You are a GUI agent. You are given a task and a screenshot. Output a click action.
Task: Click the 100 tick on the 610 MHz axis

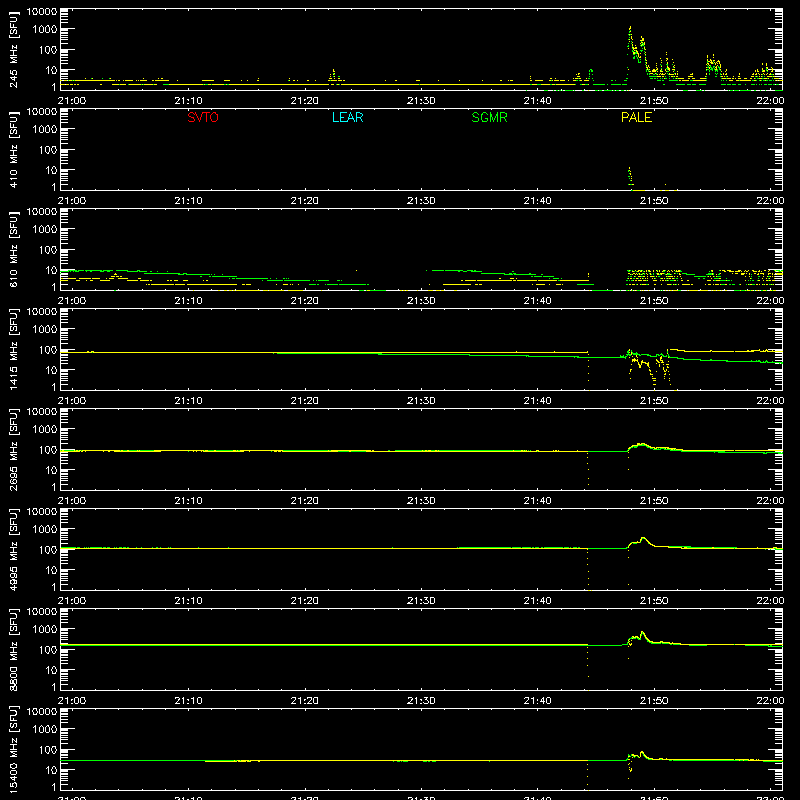(48, 250)
